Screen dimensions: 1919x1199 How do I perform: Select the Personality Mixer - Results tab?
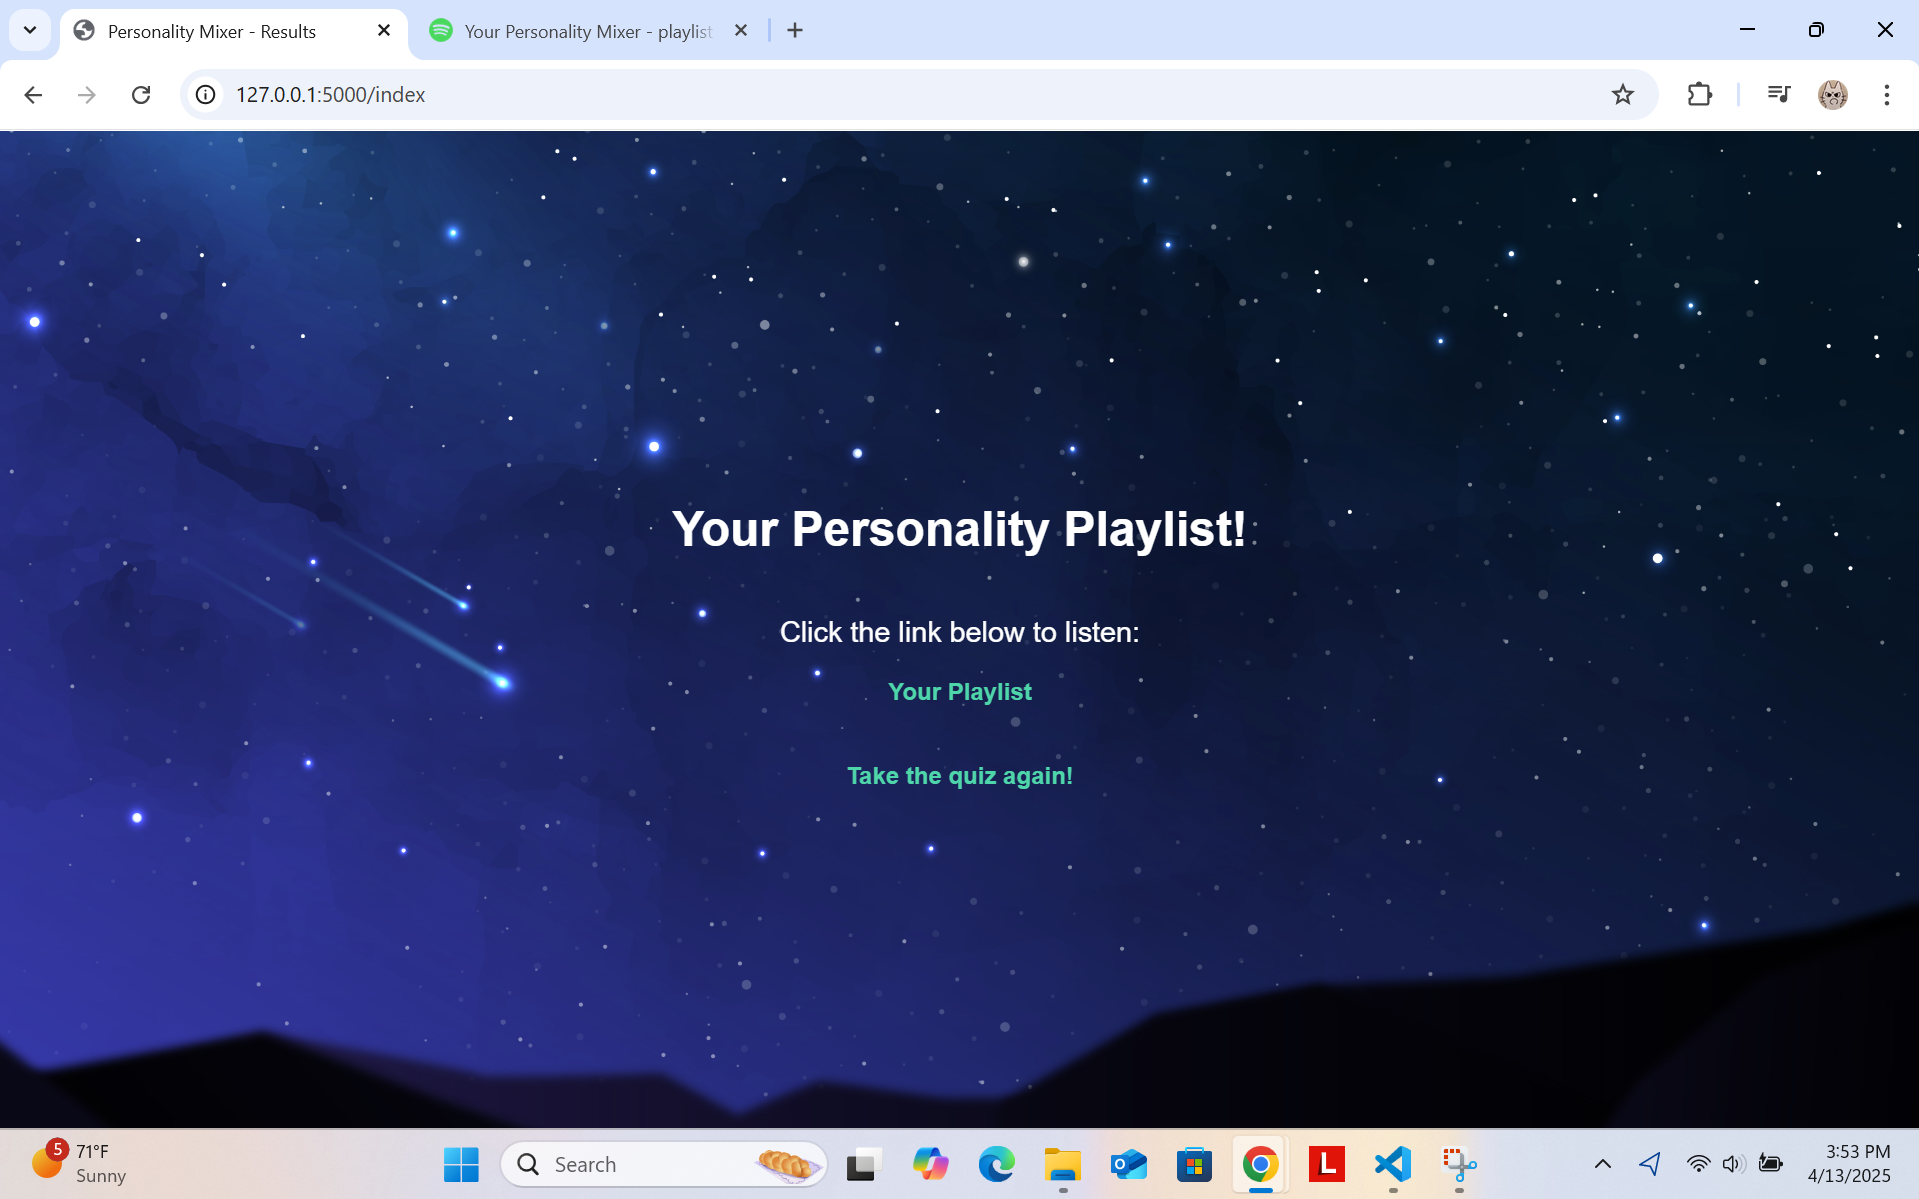click(x=210, y=30)
